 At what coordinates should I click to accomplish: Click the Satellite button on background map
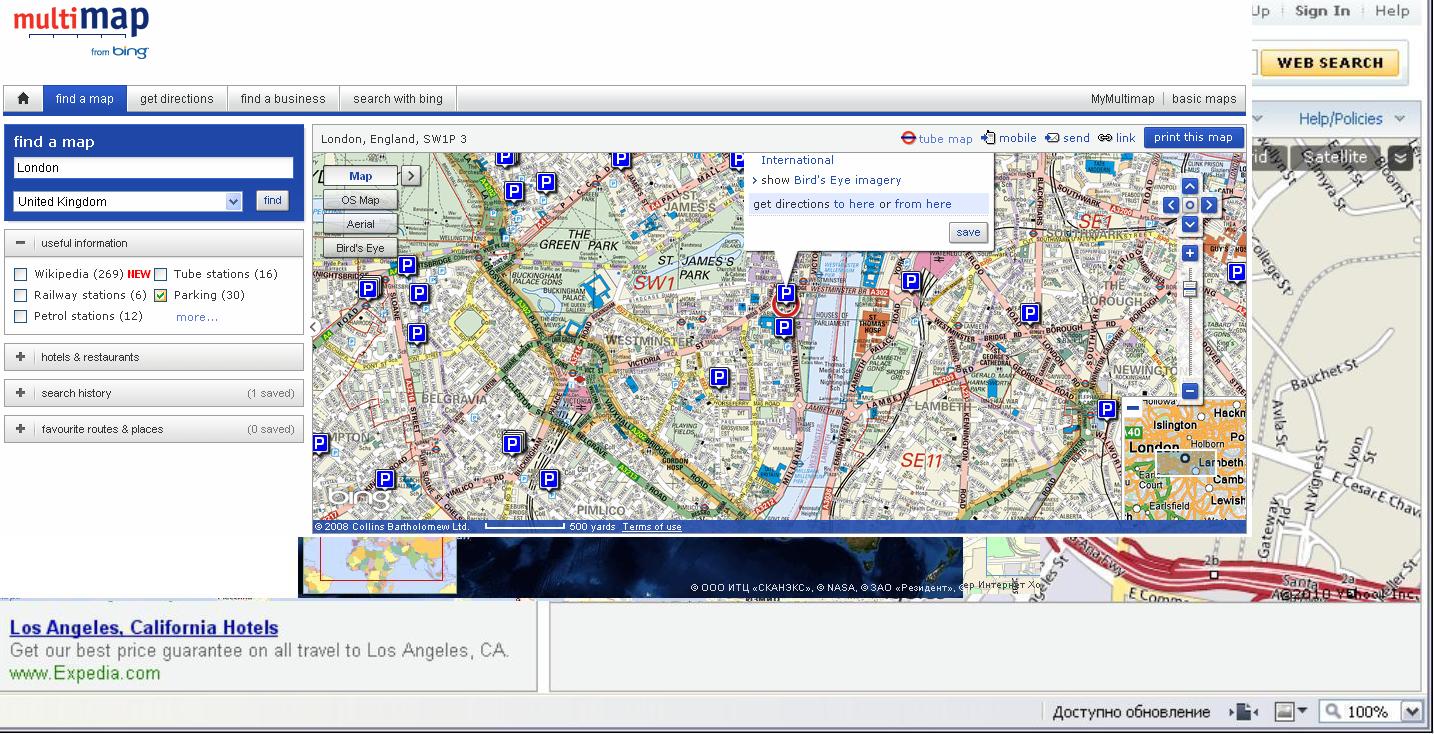pos(1334,158)
